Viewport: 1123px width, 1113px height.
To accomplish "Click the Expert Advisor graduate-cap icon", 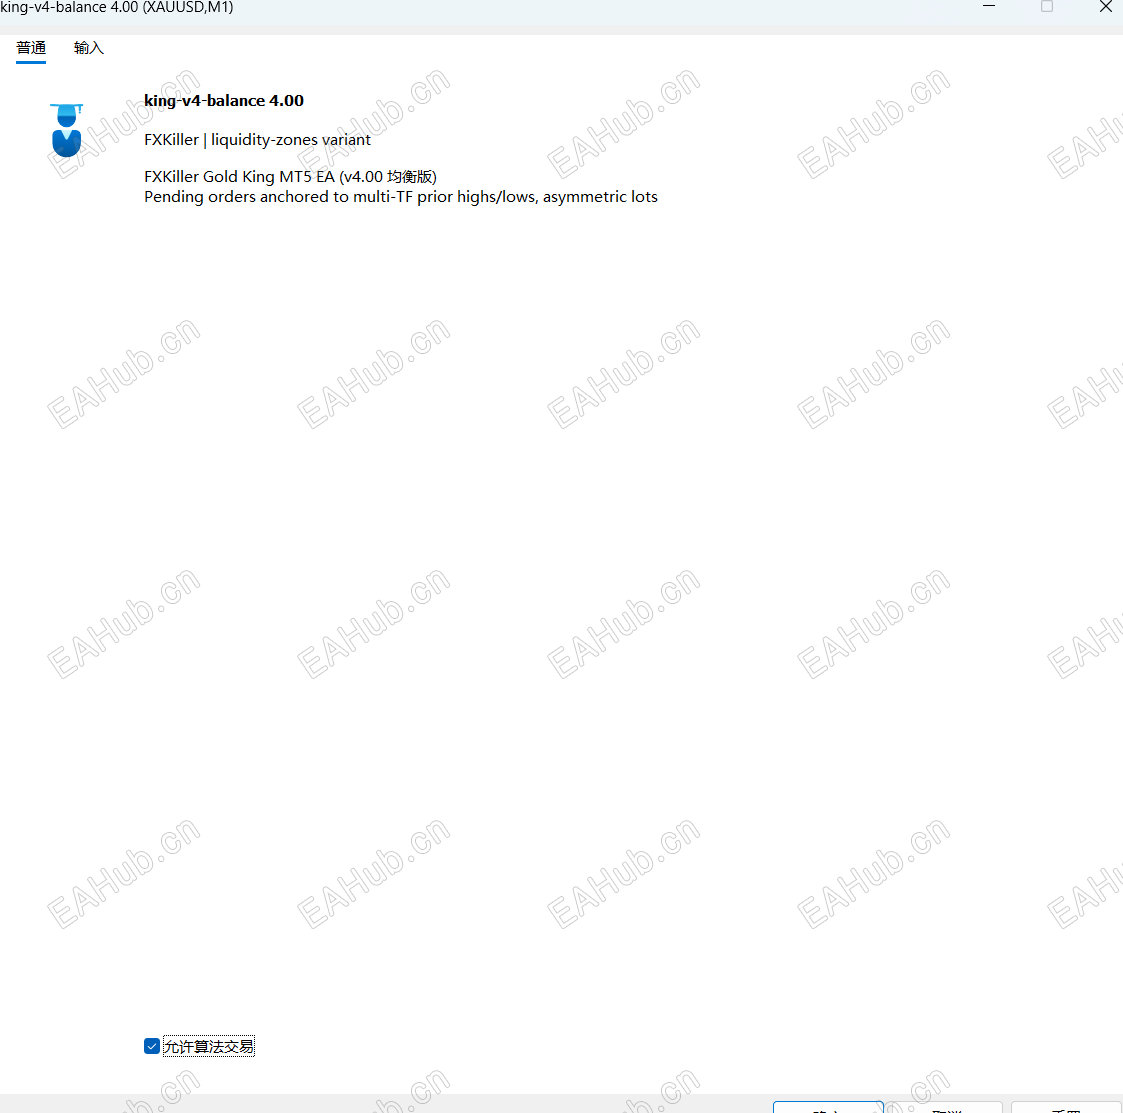I will (67, 130).
